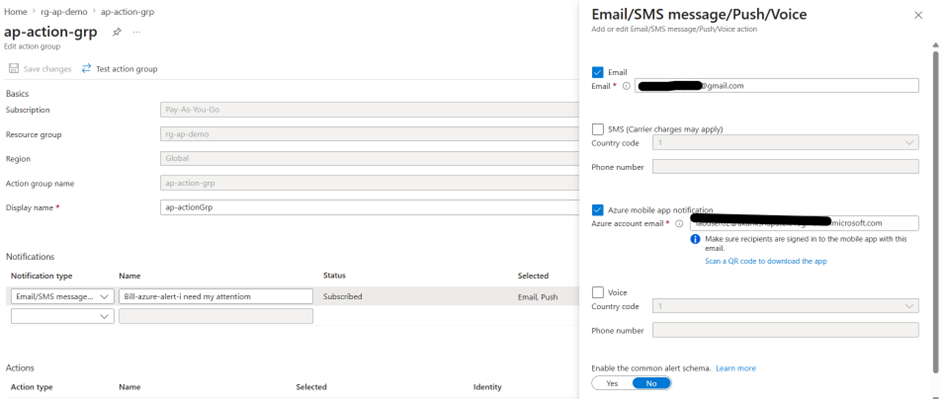The height and width of the screenshot is (399, 940).
Task: Click Save changes button
Action: point(40,69)
